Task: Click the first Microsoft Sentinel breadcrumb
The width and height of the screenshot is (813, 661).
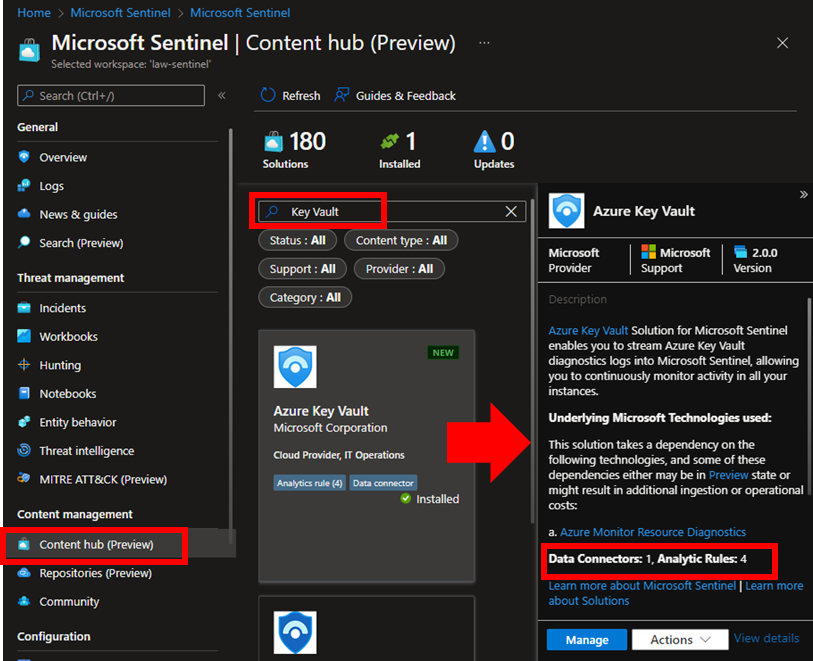Action: tap(120, 12)
